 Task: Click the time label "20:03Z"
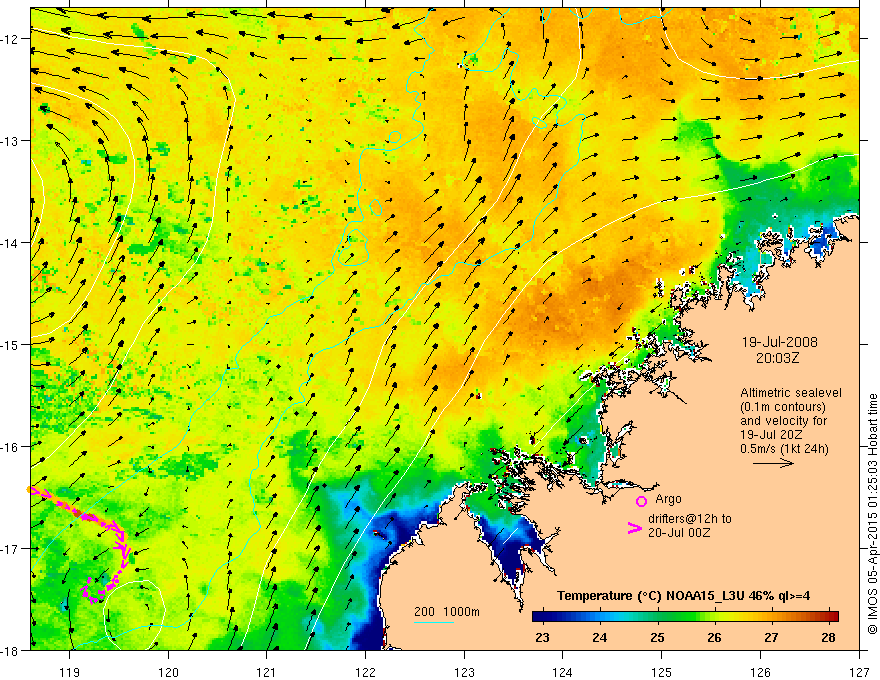(777, 358)
